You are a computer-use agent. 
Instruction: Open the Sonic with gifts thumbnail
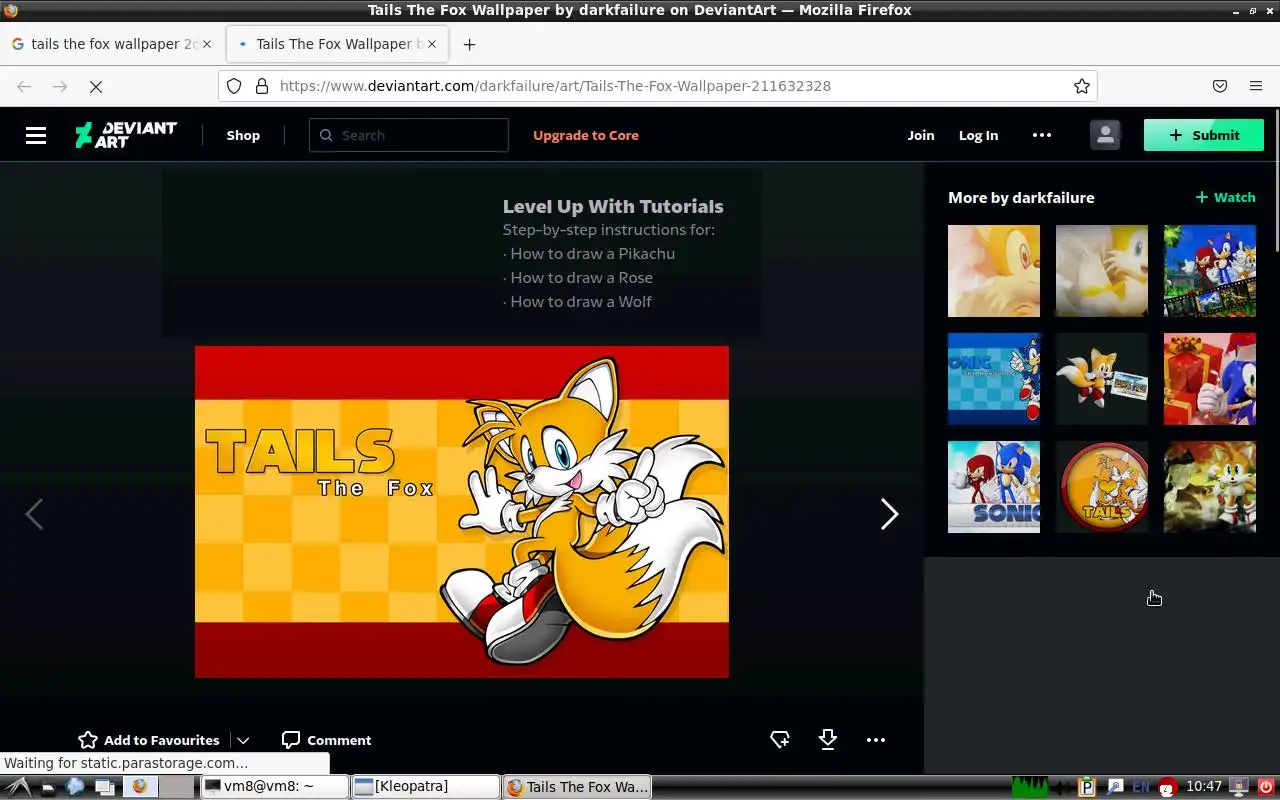[x=1210, y=379]
